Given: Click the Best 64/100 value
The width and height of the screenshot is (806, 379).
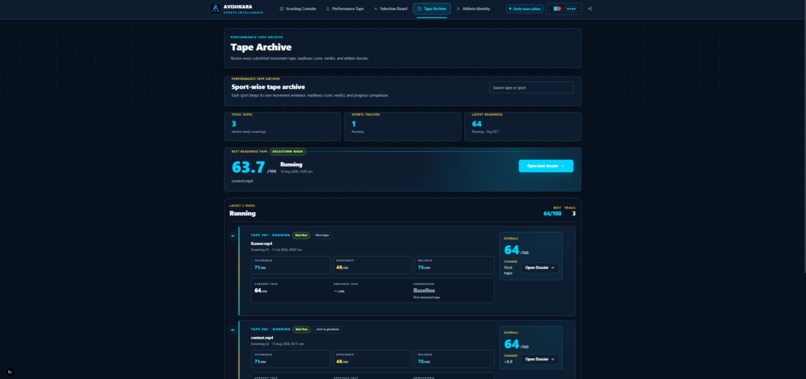Looking at the screenshot, I should [x=552, y=213].
